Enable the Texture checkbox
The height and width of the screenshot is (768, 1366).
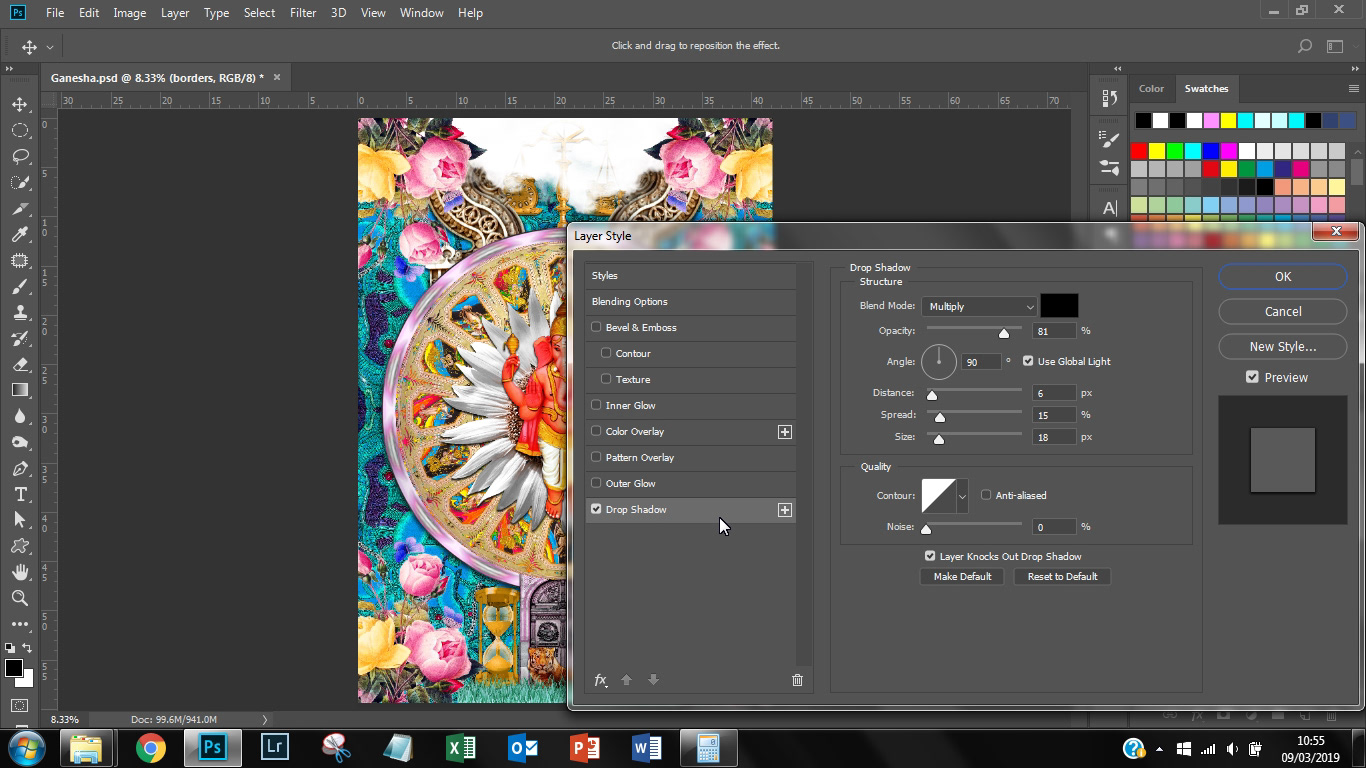[606, 379]
